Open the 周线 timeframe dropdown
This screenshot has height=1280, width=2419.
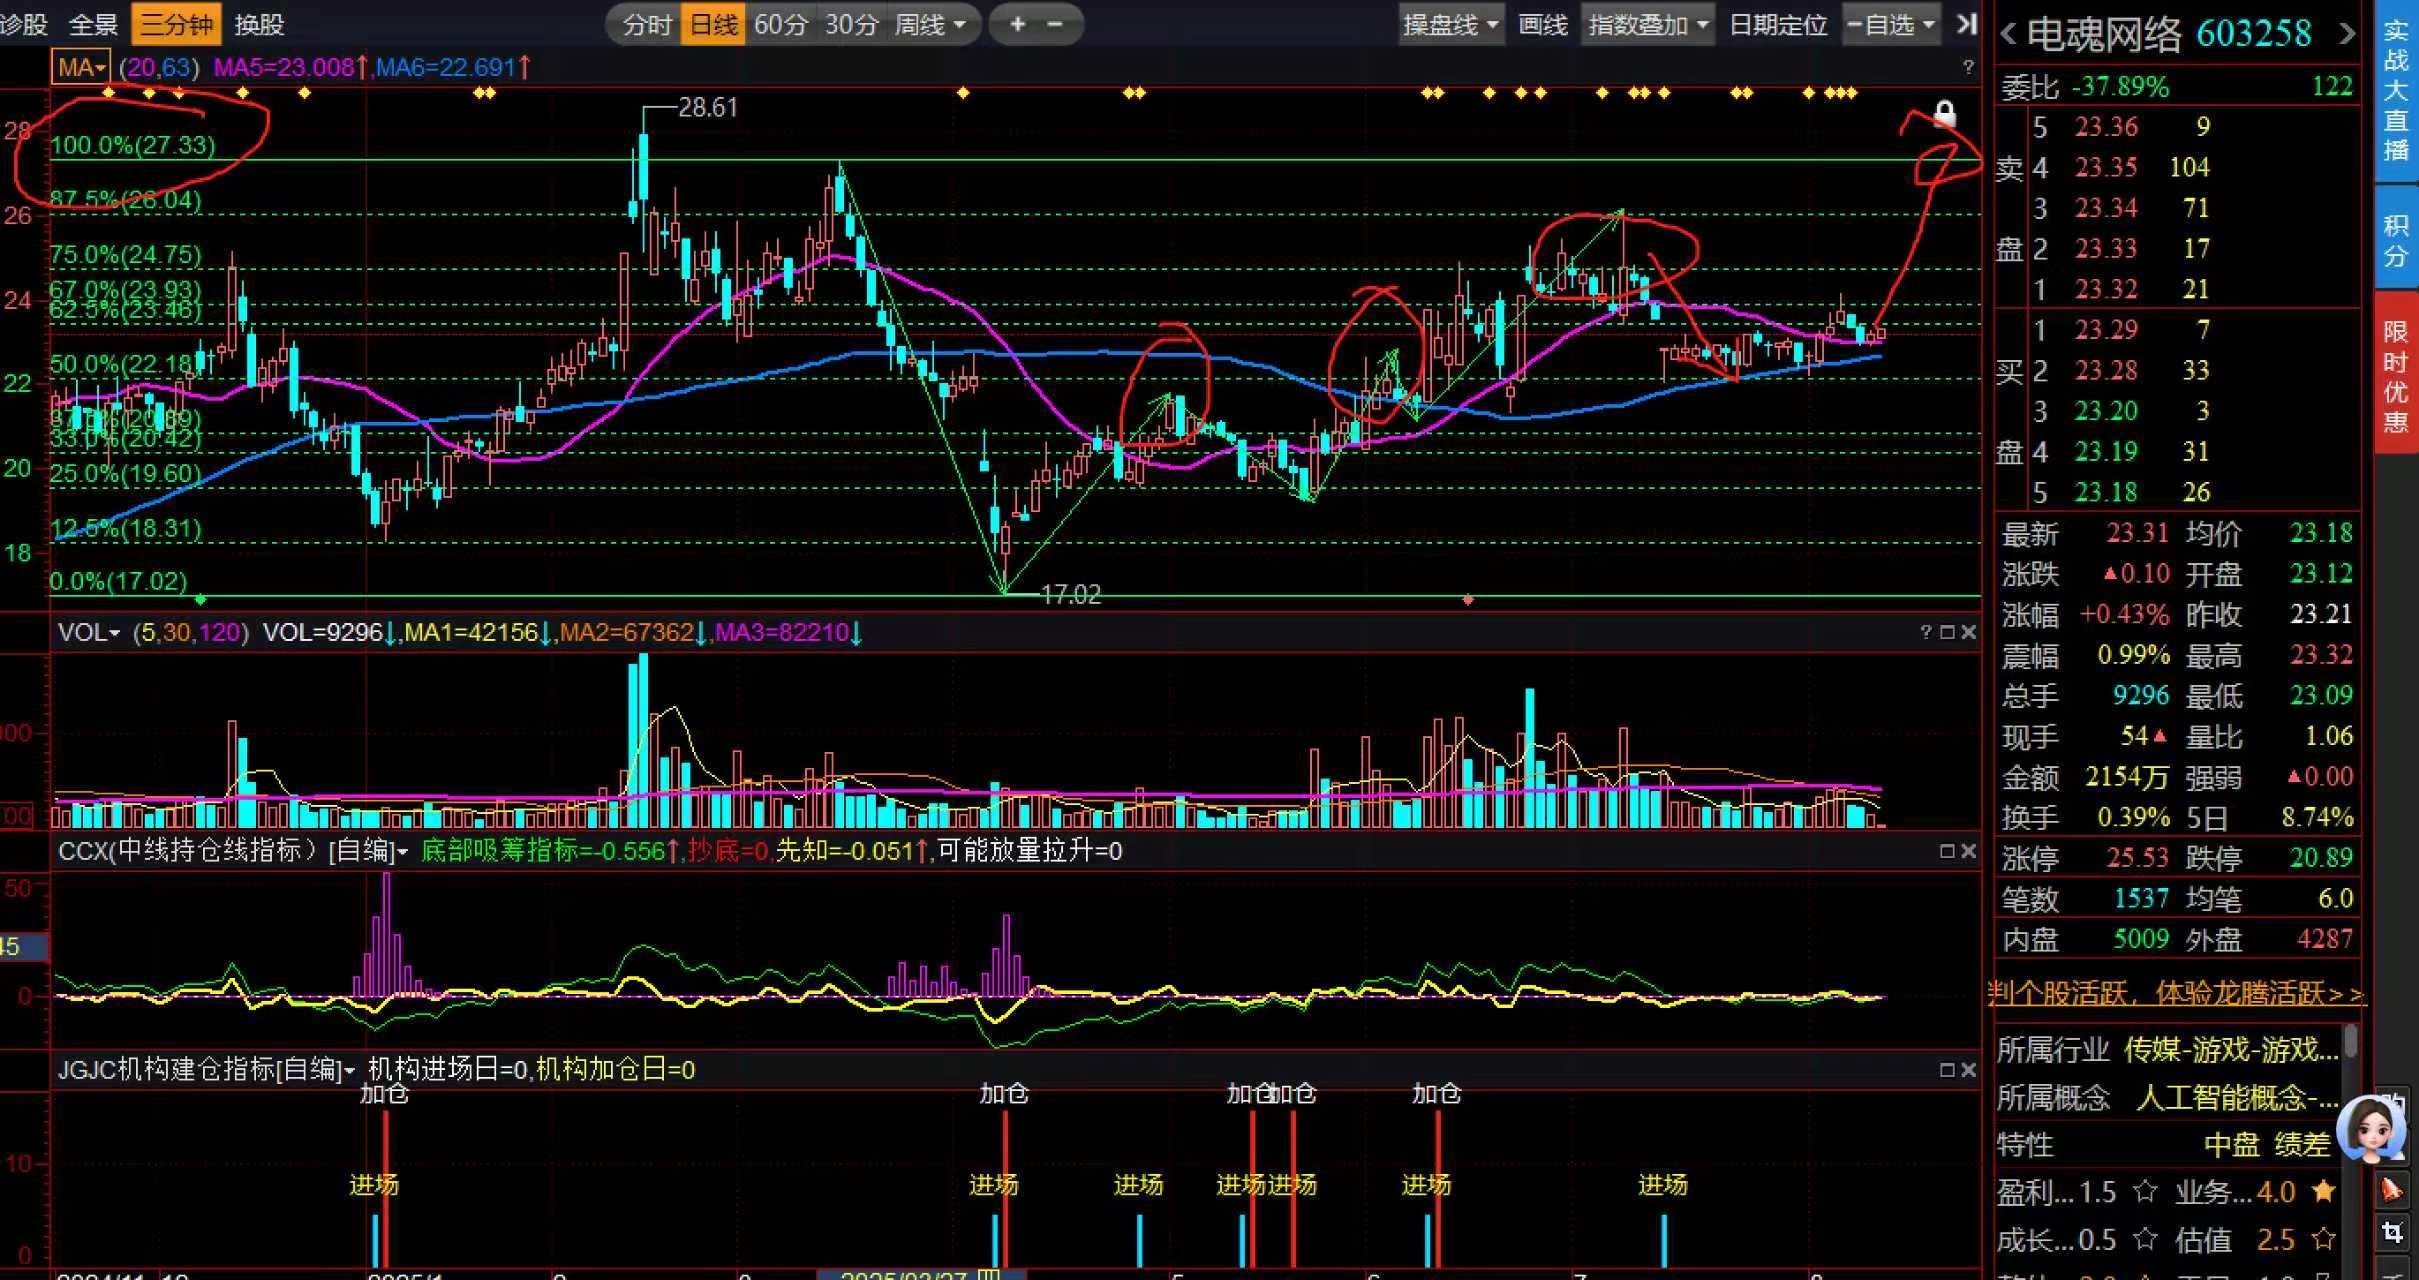pos(929,24)
